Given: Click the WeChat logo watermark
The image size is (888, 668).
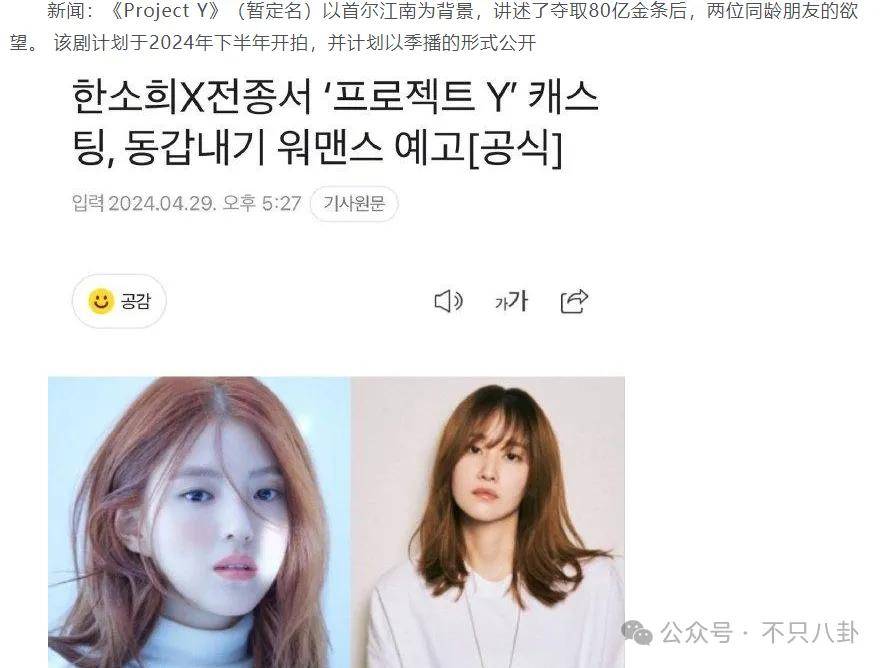Looking at the screenshot, I should pyautogui.click(x=637, y=632).
